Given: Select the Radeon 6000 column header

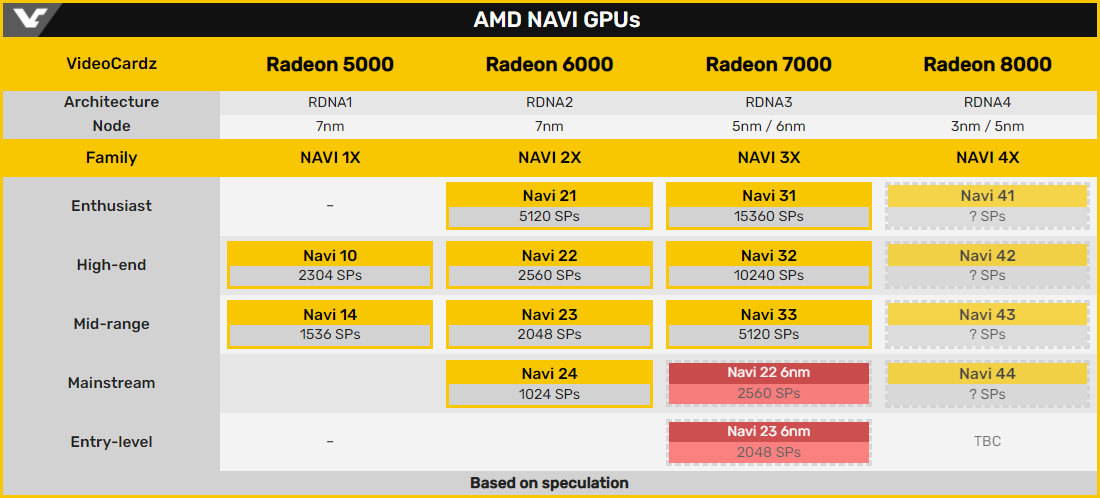Looking at the screenshot, I should [549, 65].
